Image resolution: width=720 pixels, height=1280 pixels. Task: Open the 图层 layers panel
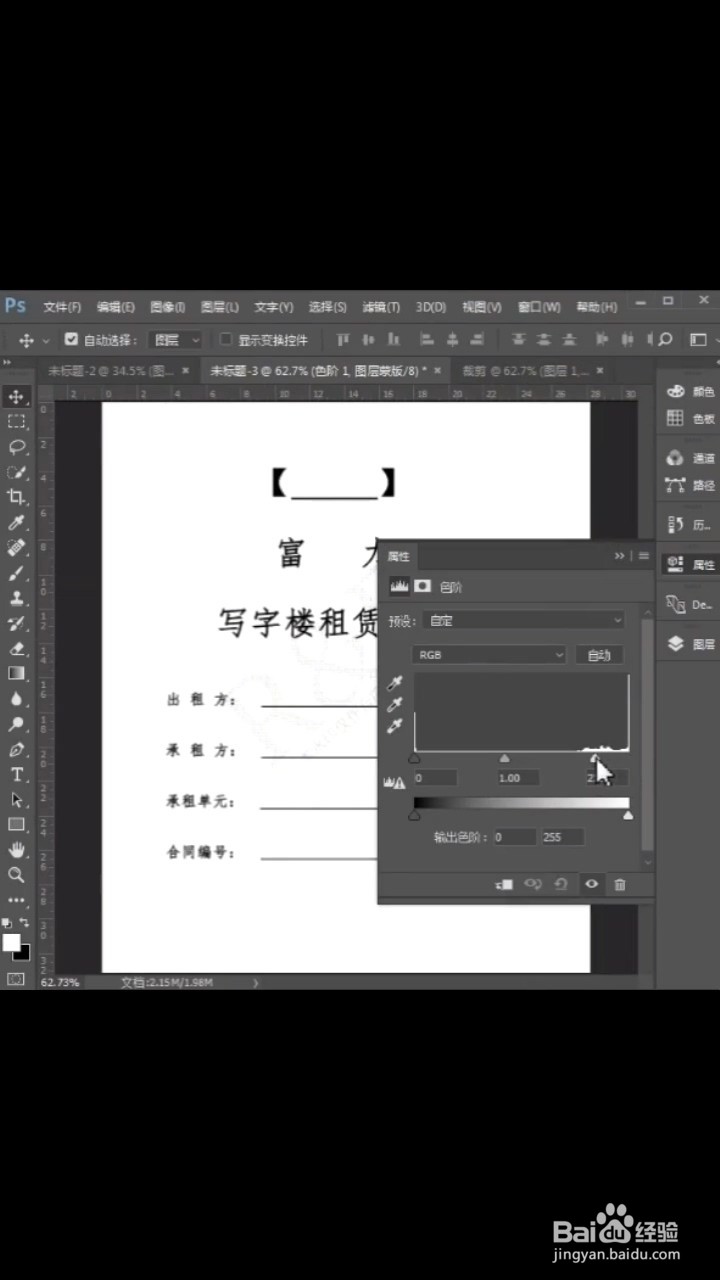(x=691, y=644)
